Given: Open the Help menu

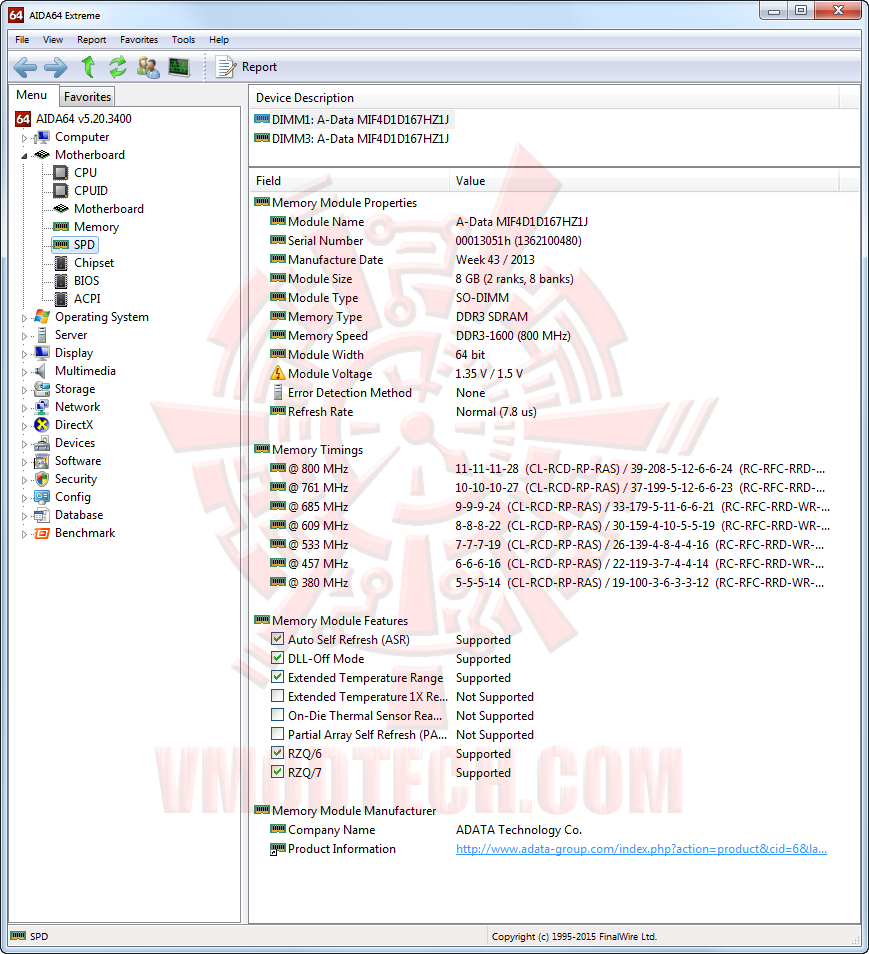Looking at the screenshot, I should coord(219,40).
